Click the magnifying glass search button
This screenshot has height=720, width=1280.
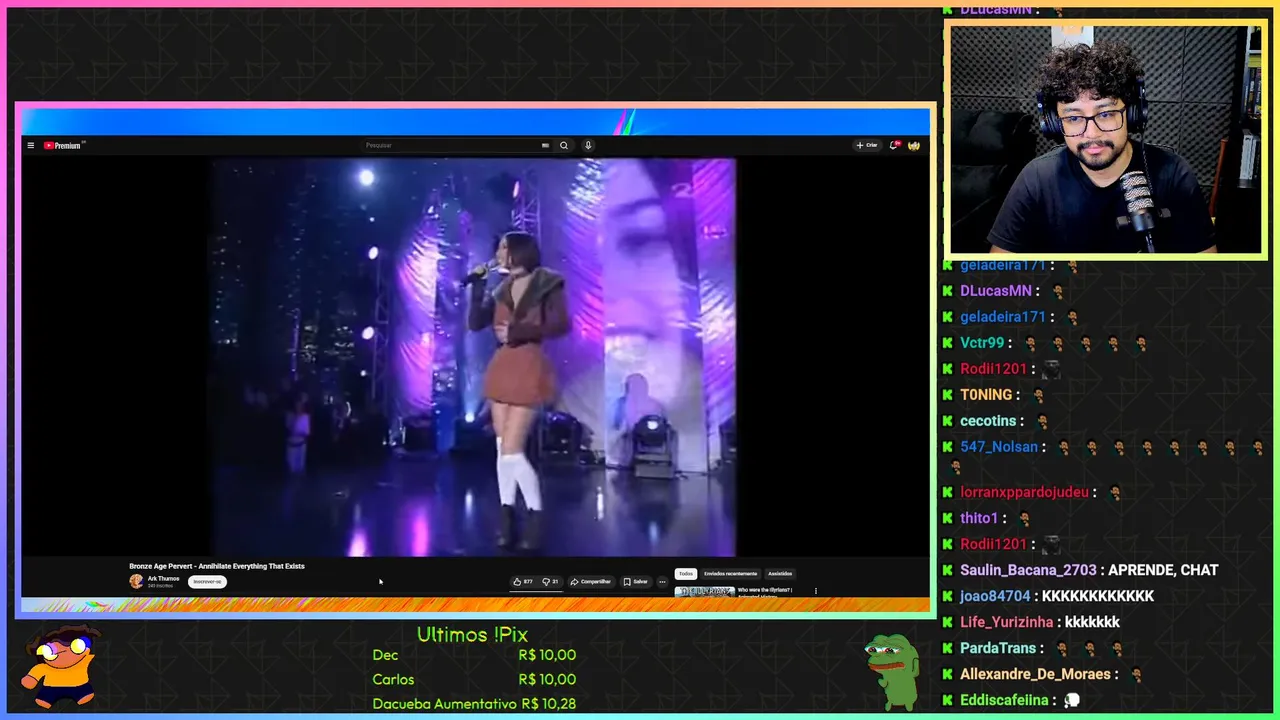[x=564, y=145]
